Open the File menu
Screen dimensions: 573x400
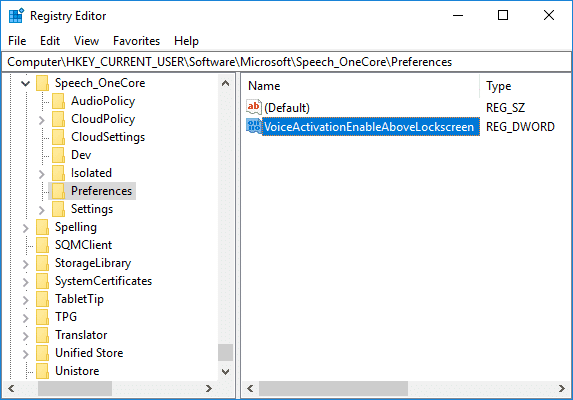coord(17,41)
